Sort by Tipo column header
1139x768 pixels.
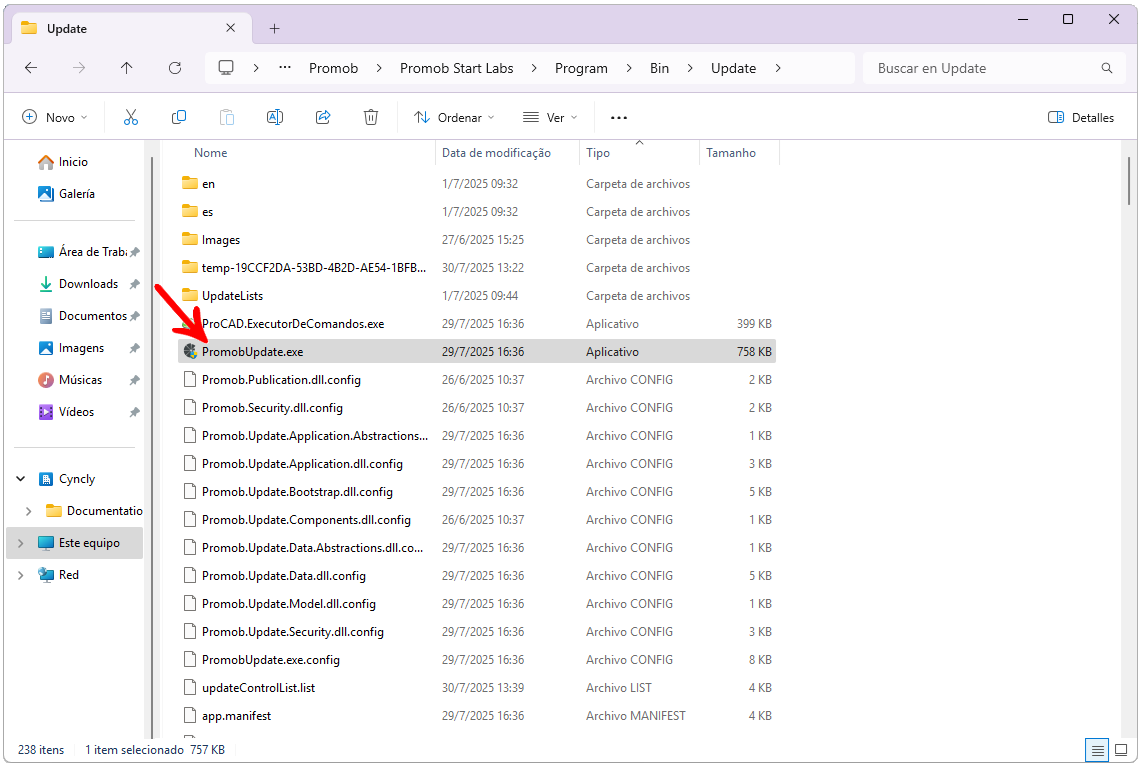(x=598, y=153)
